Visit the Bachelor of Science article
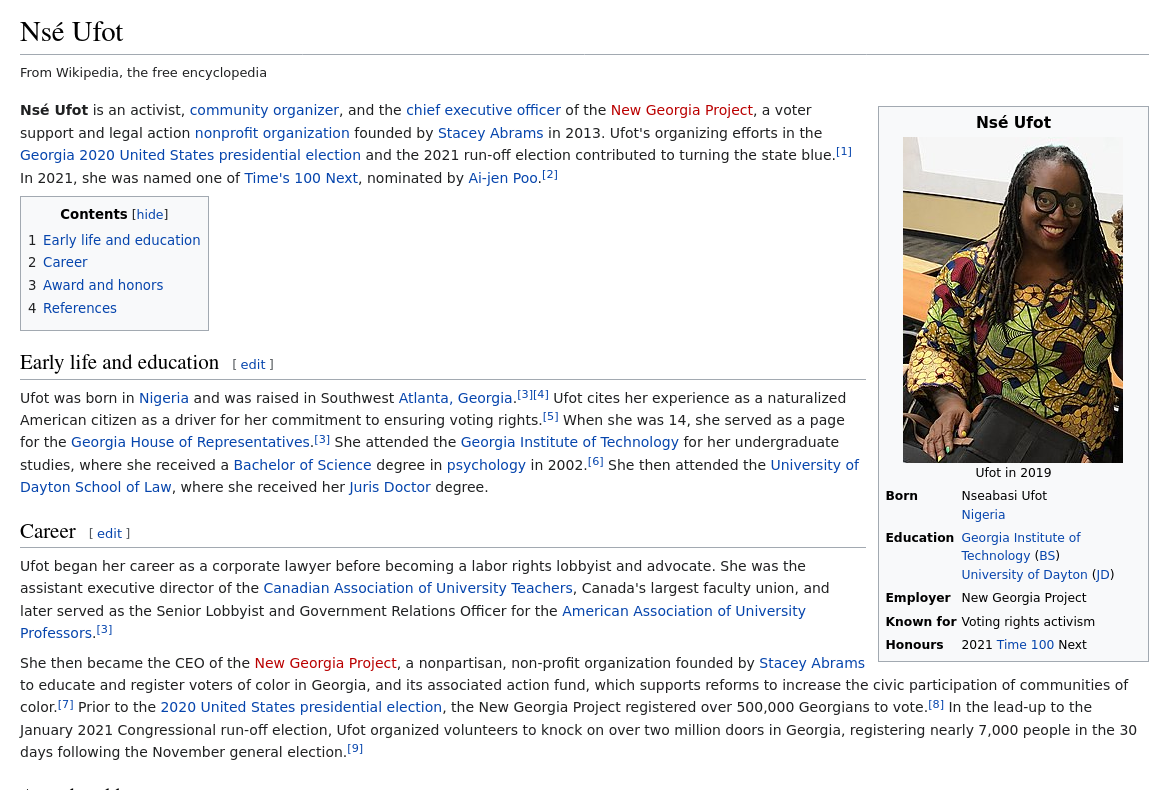Viewport: 1164px width, 790px height. pos(303,466)
